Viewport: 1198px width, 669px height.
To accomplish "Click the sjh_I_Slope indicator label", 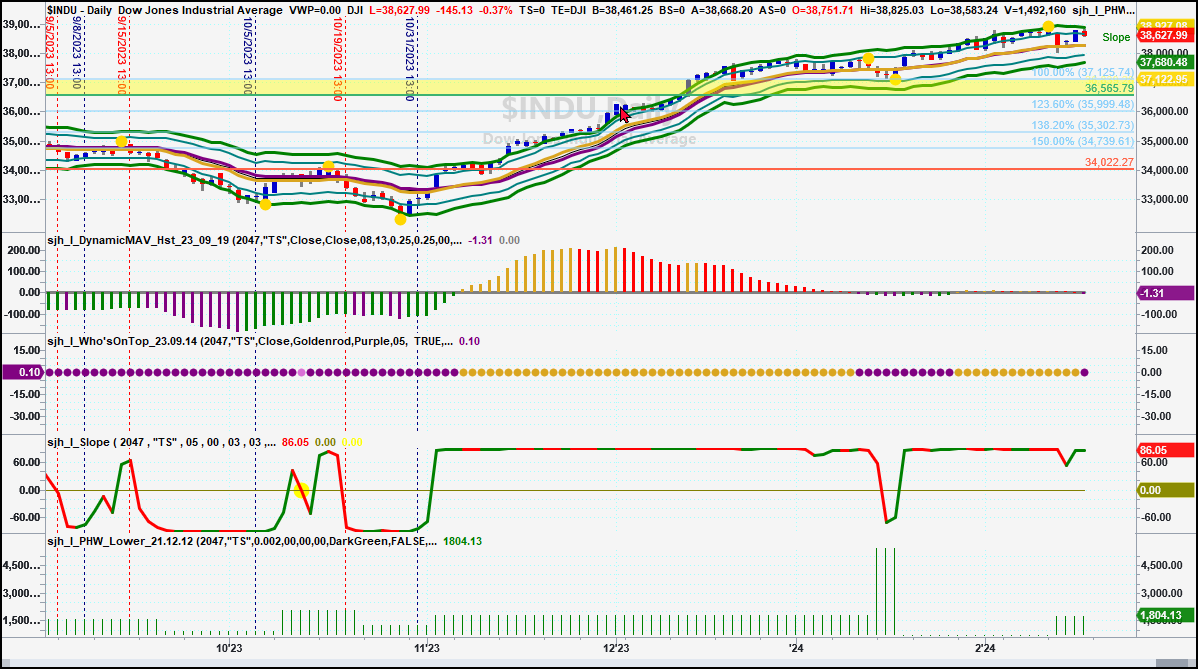I will click(161, 442).
